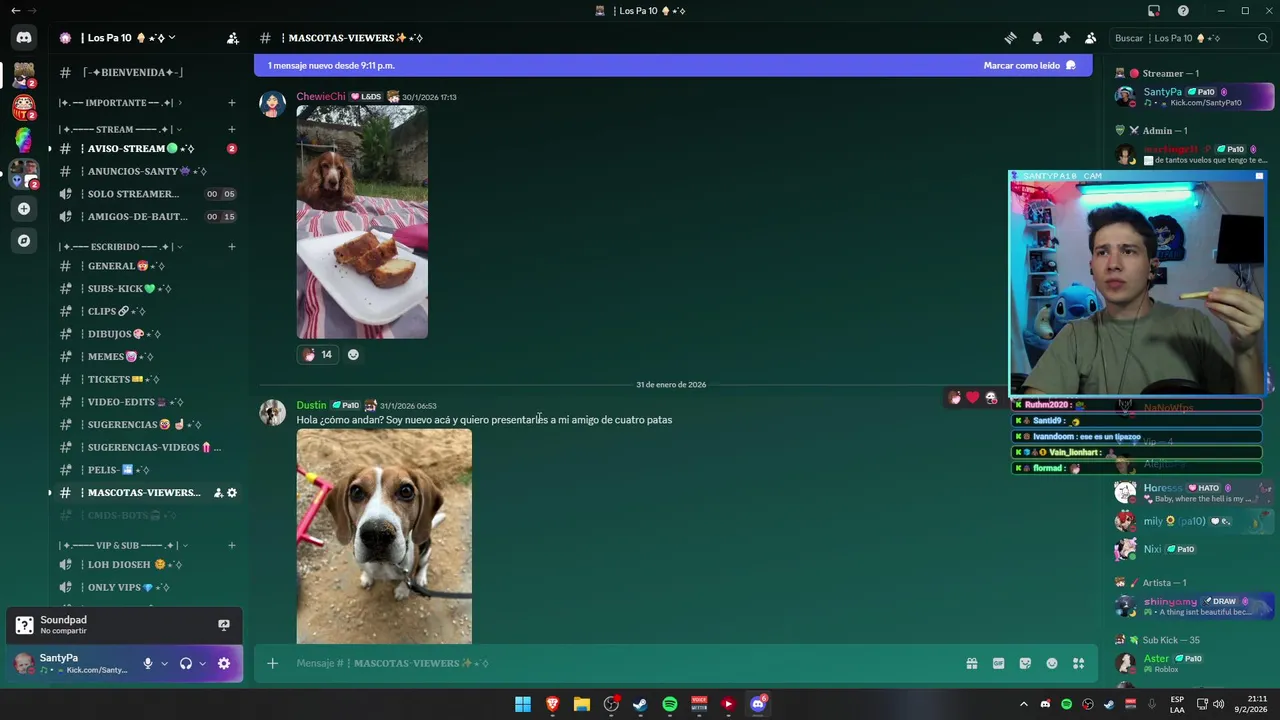
Task: Open SUBS-KICK channel
Action: 148,288
